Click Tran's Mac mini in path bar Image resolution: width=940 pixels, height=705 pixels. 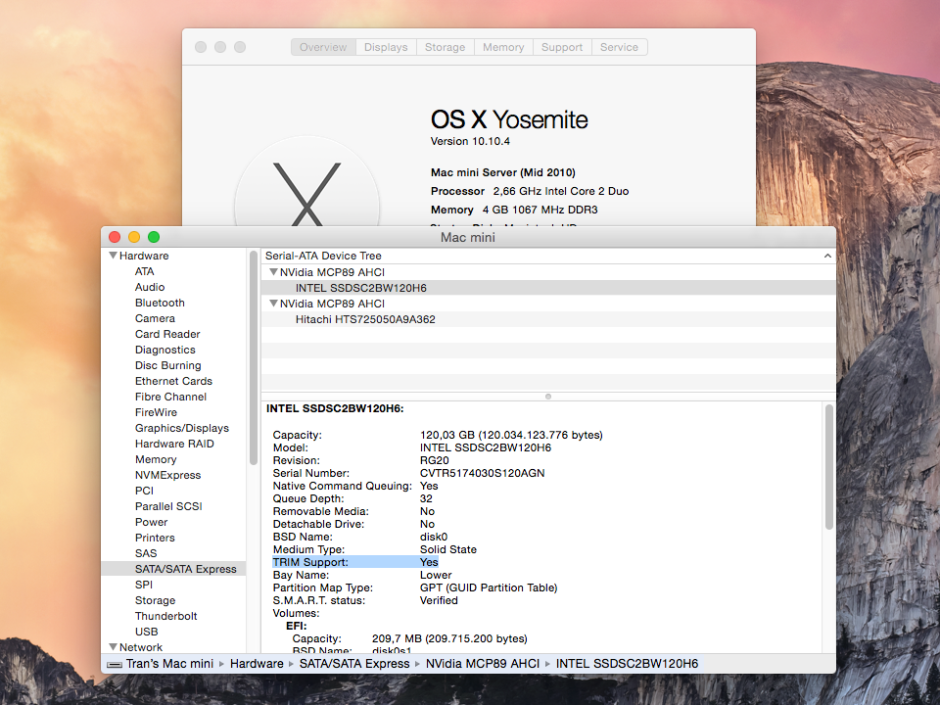coord(170,664)
